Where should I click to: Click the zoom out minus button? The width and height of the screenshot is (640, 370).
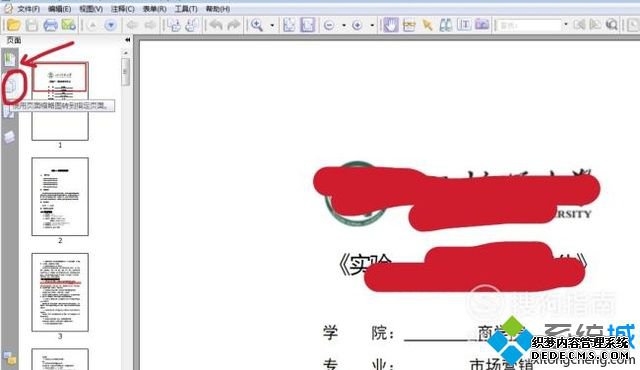point(329,25)
